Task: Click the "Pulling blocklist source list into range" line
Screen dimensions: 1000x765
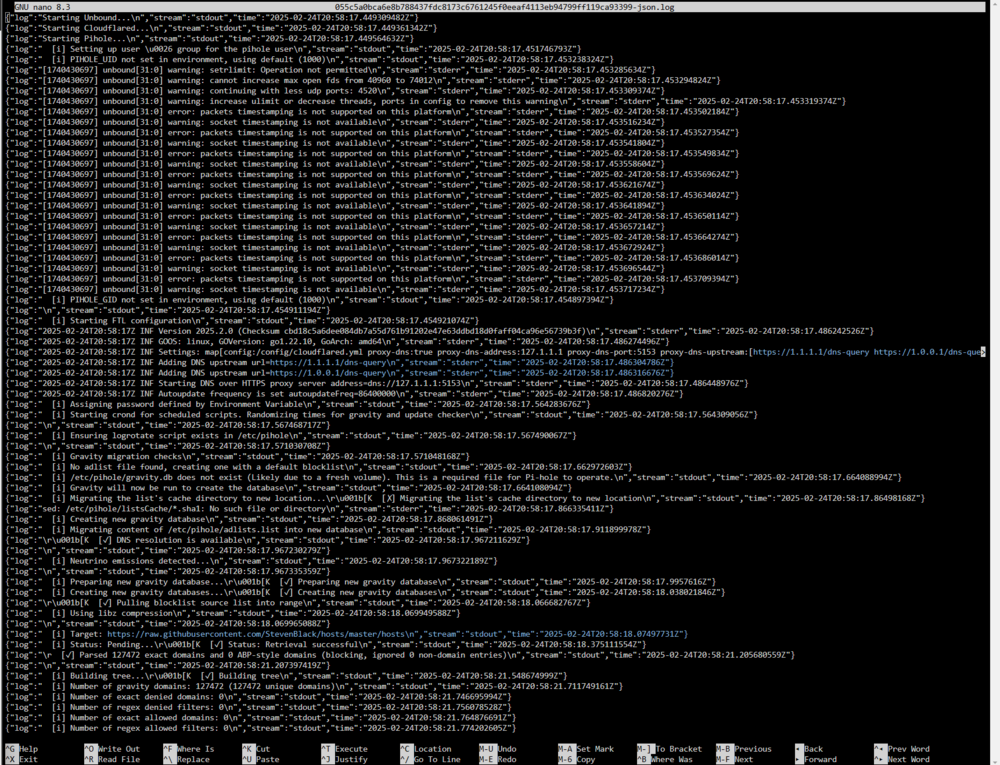Action: (298, 602)
